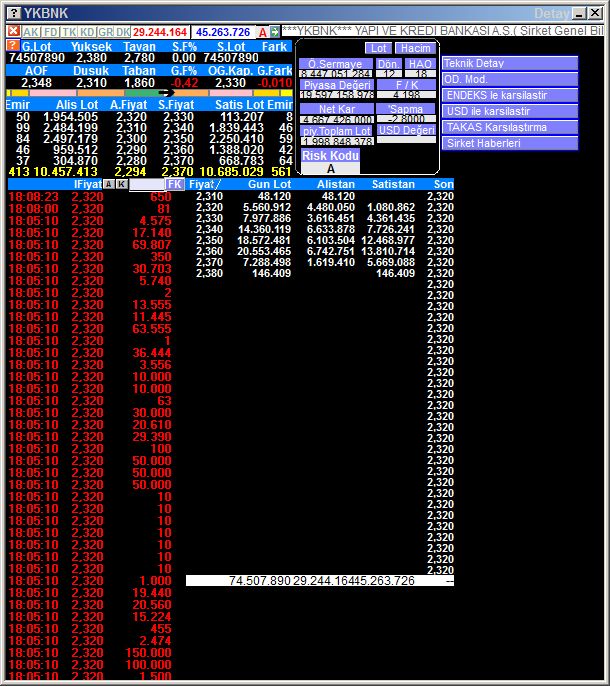Click the green arrow icon in toolbar
This screenshot has height=686, width=610.
(x=274, y=32)
